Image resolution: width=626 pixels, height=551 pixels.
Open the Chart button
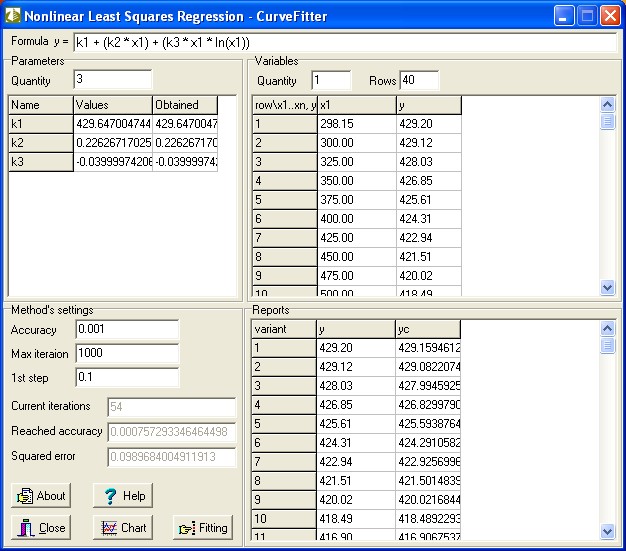pyautogui.click(x=122, y=528)
